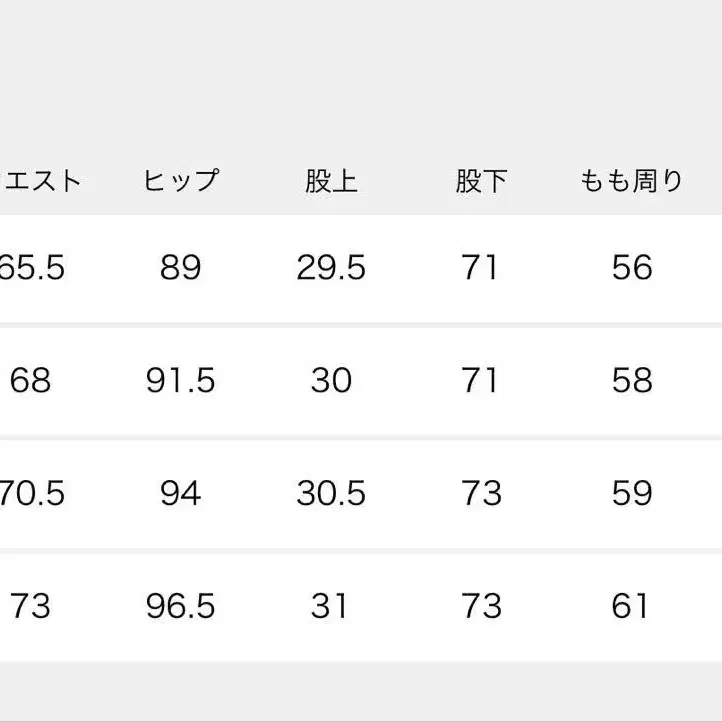The height and width of the screenshot is (722, 722).
Task: Click the もも周り column header
Action: tap(631, 181)
